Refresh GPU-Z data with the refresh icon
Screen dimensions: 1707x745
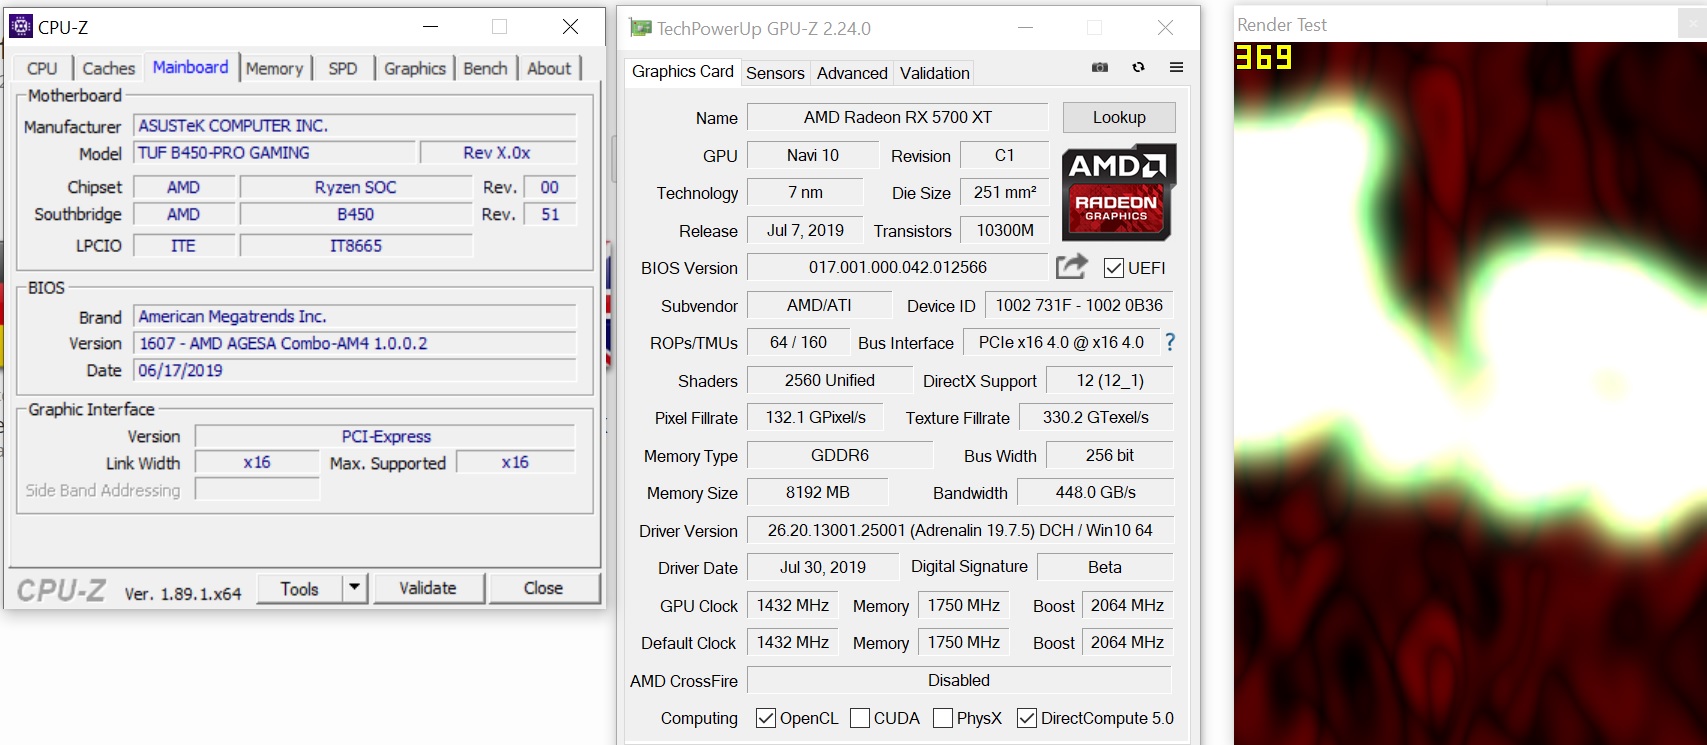click(1138, 68)
